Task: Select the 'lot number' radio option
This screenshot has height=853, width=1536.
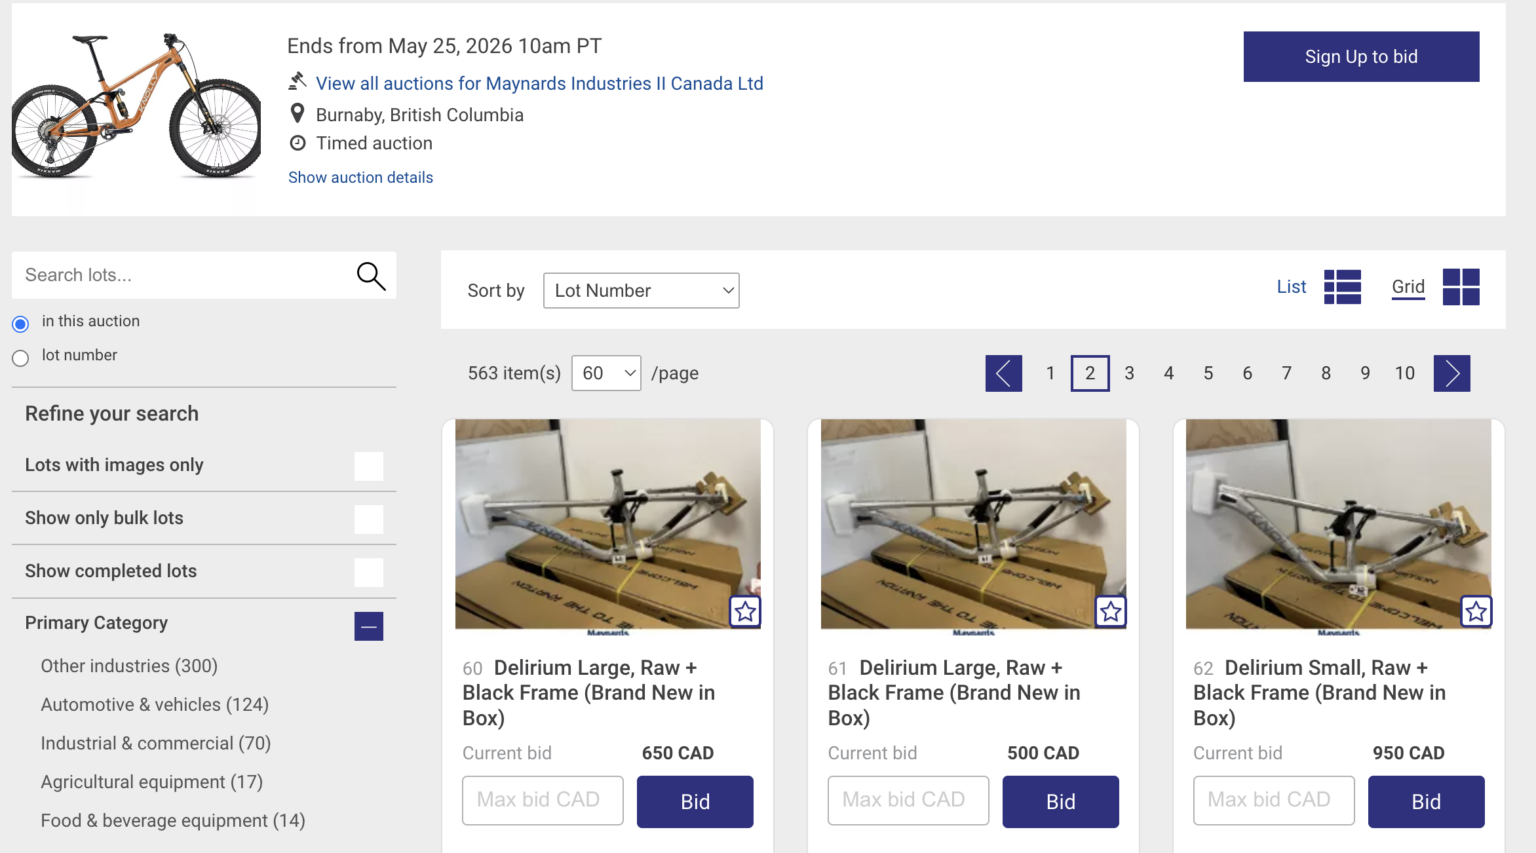Action: pyautogui.click(x=20, y=358)
